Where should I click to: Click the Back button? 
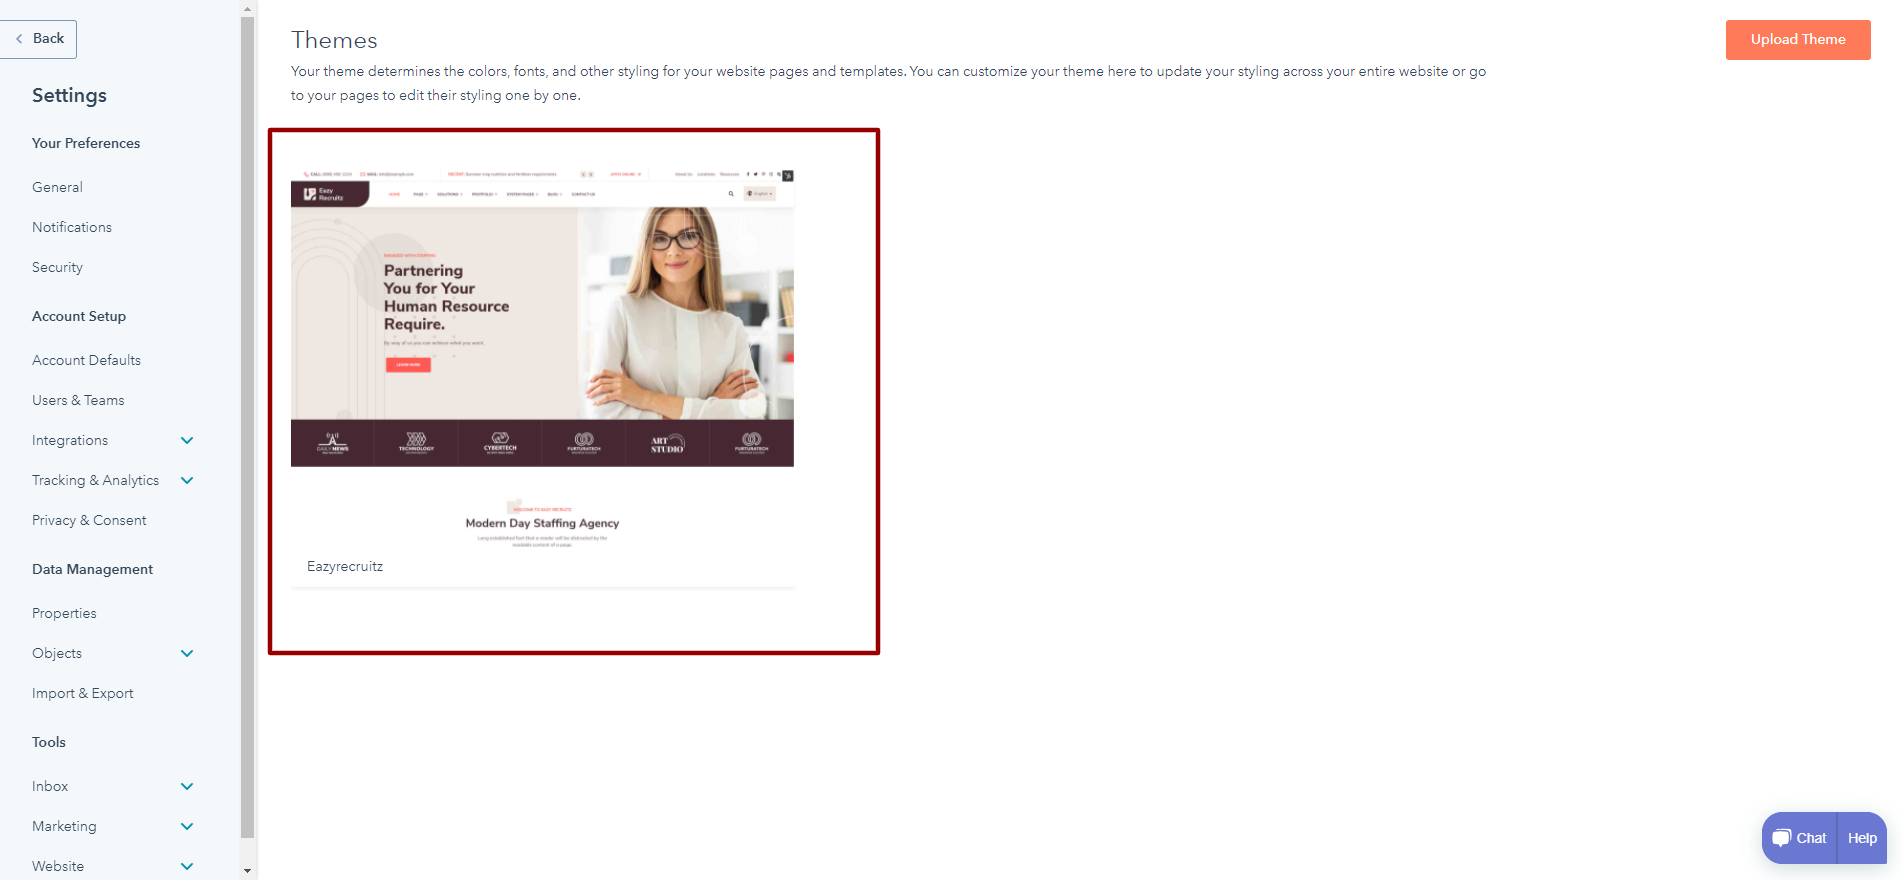40,39
